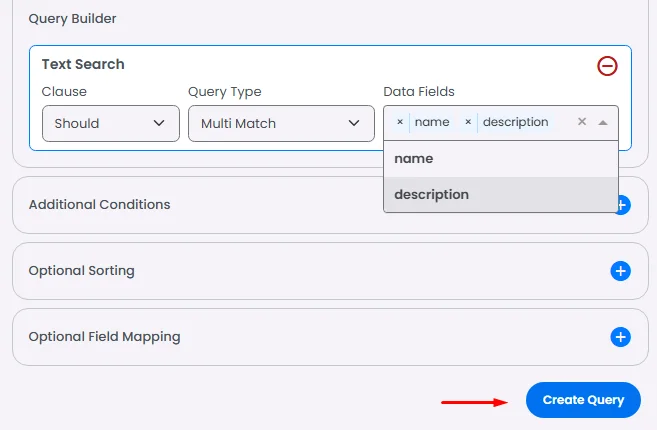Viewport: 657px width, 430px height.
Task: Clear all selected Data Fields
Action: click(x=582, y=122)
